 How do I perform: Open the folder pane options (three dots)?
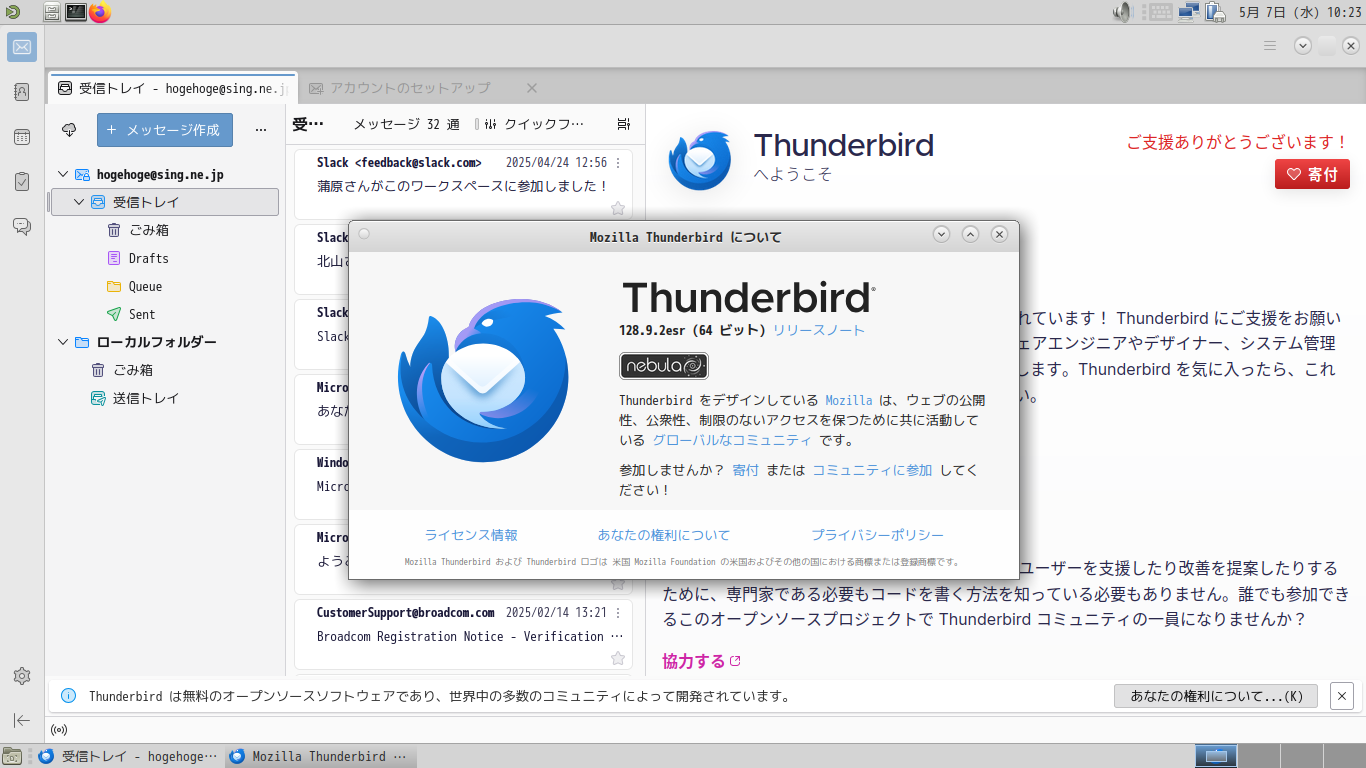pyautogui.click(x=261, y=130)
